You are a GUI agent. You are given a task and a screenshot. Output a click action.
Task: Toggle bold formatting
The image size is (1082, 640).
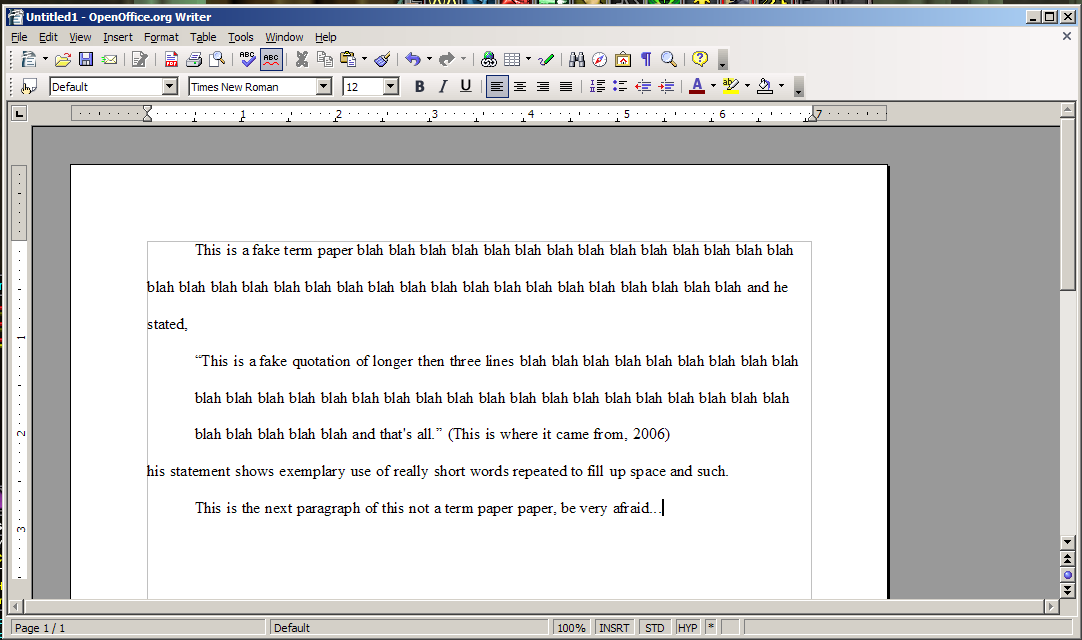point(420,87)
